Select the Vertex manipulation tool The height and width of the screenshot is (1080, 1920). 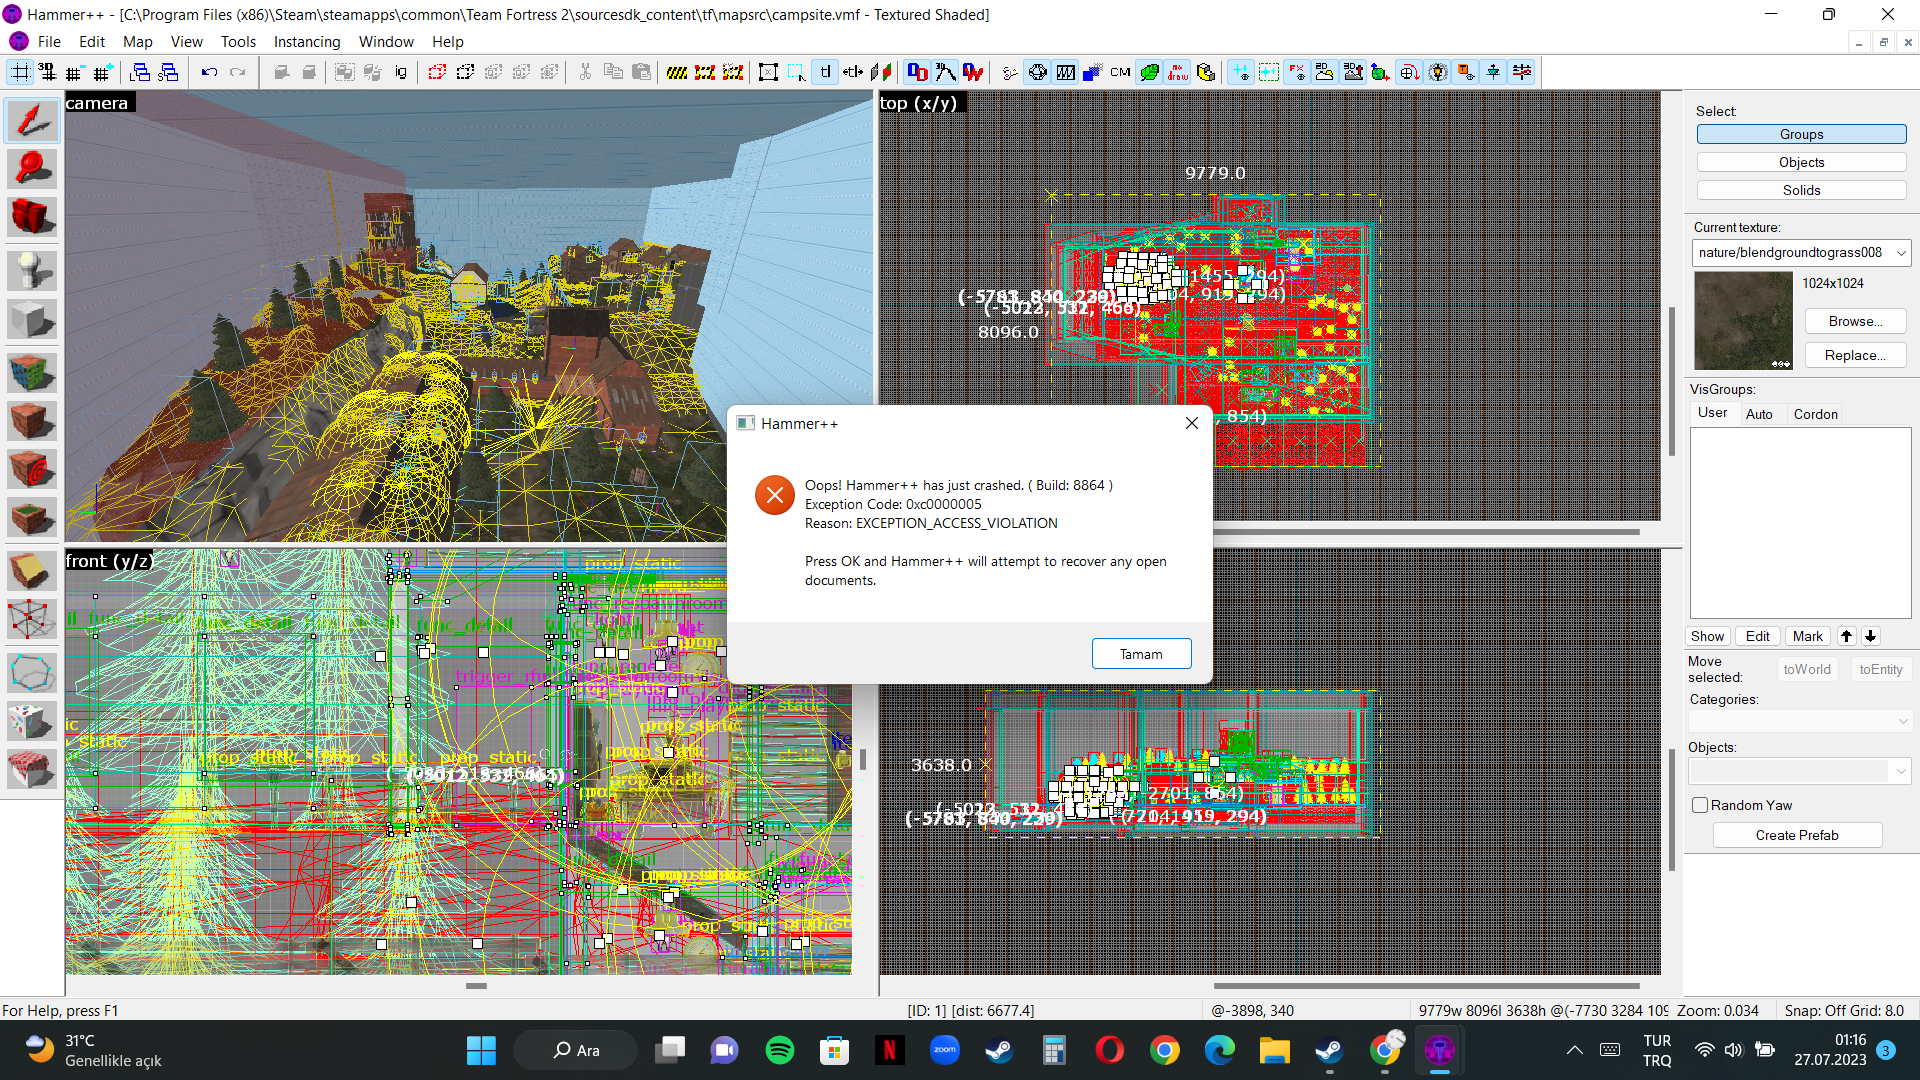coord(32,619)
